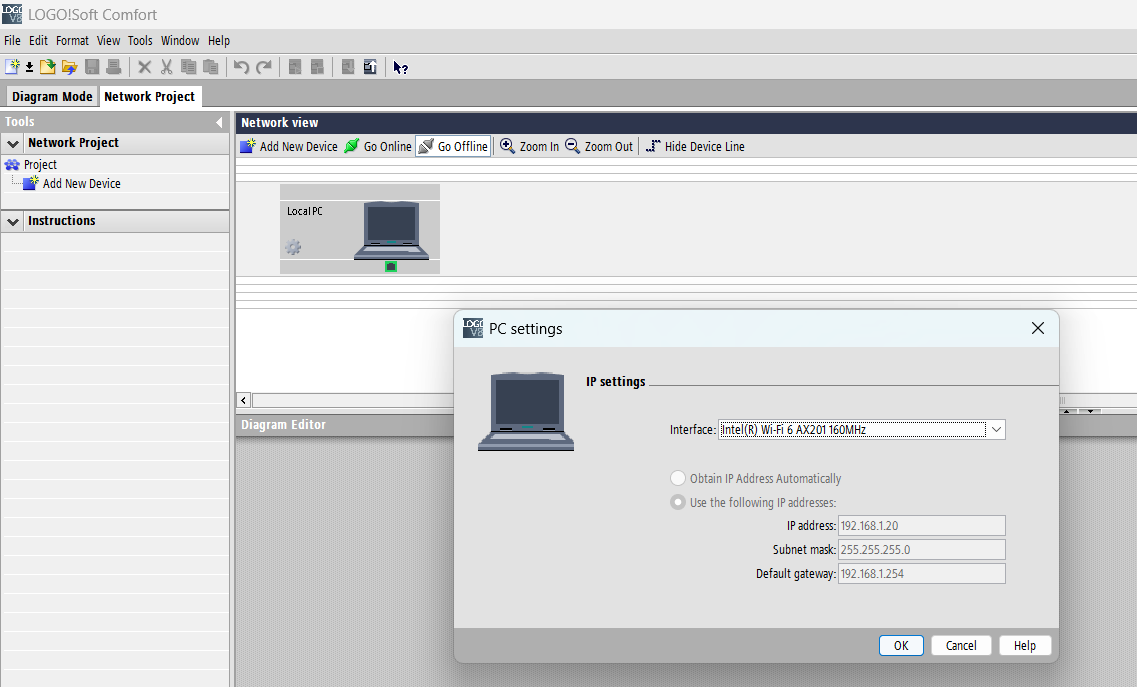Click the LOGO to PC upload icon
The image size is (1137, 687).
pyautogui.click(x=370, y=67)
